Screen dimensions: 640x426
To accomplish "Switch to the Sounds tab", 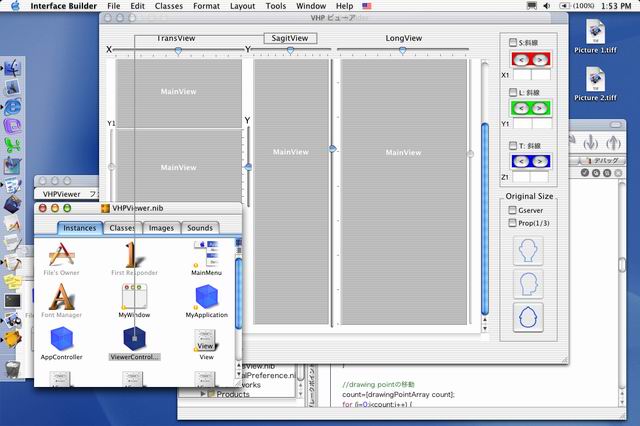I will [x=200, y=228].
